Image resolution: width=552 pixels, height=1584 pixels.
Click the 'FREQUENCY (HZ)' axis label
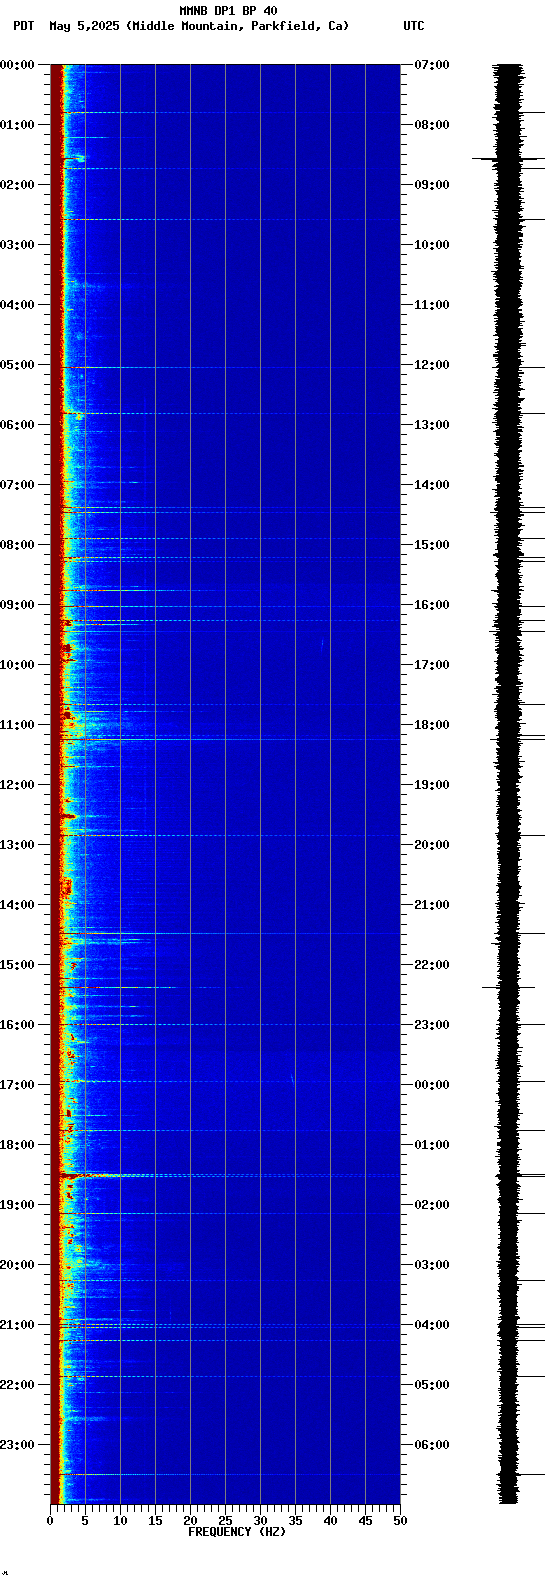237,1531
